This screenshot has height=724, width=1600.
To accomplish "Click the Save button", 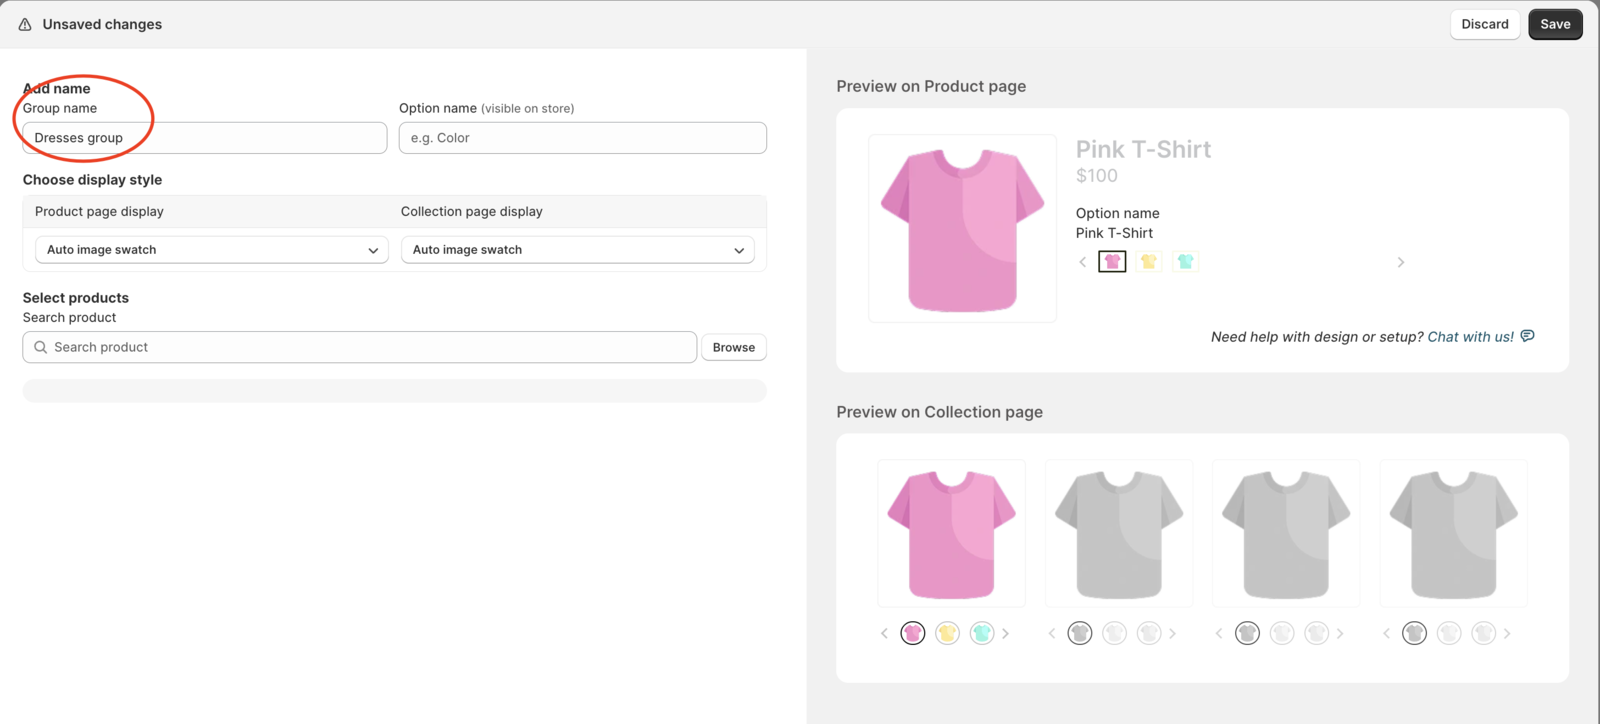I will click(x=1555, y=24).
